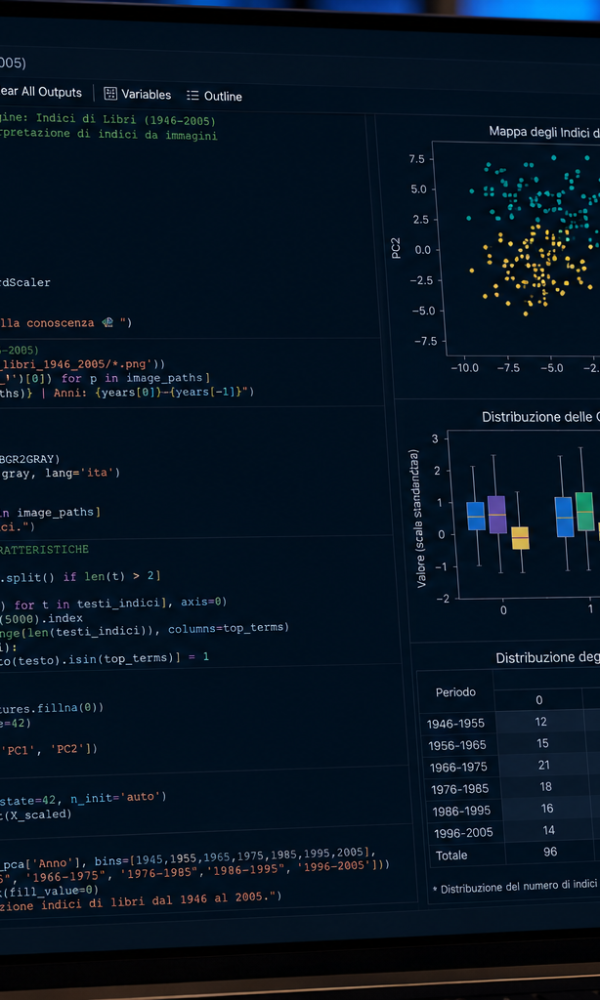Select the '1986-1995' row label

(x=461, y=811)
